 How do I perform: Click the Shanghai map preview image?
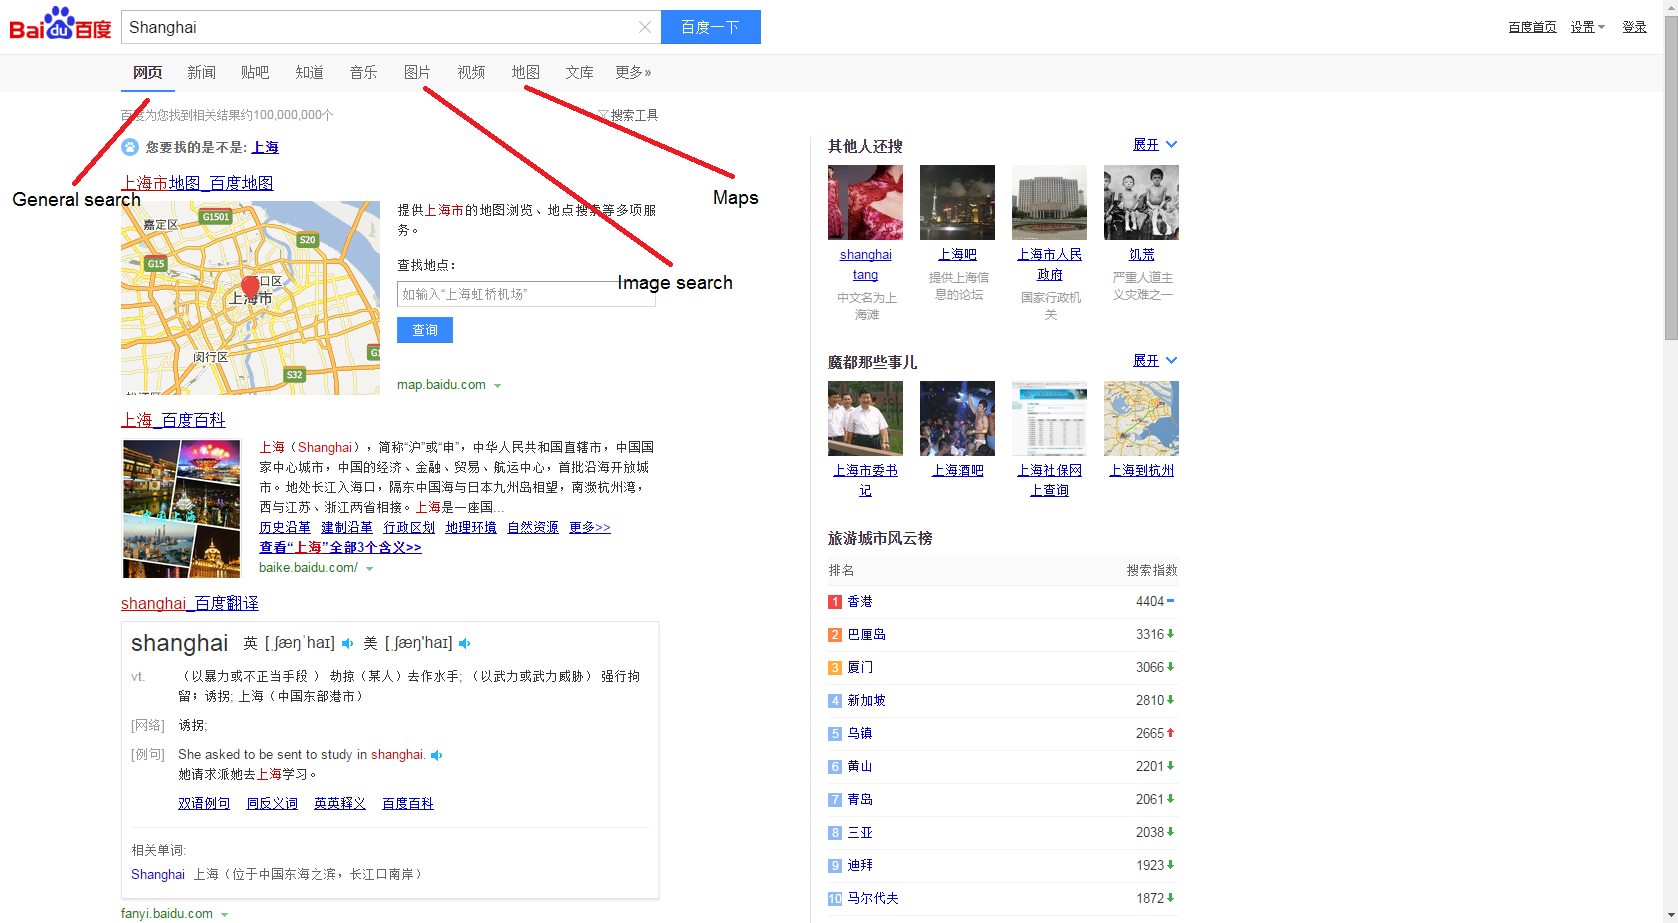pyautogui.click(x=250, y=298)
